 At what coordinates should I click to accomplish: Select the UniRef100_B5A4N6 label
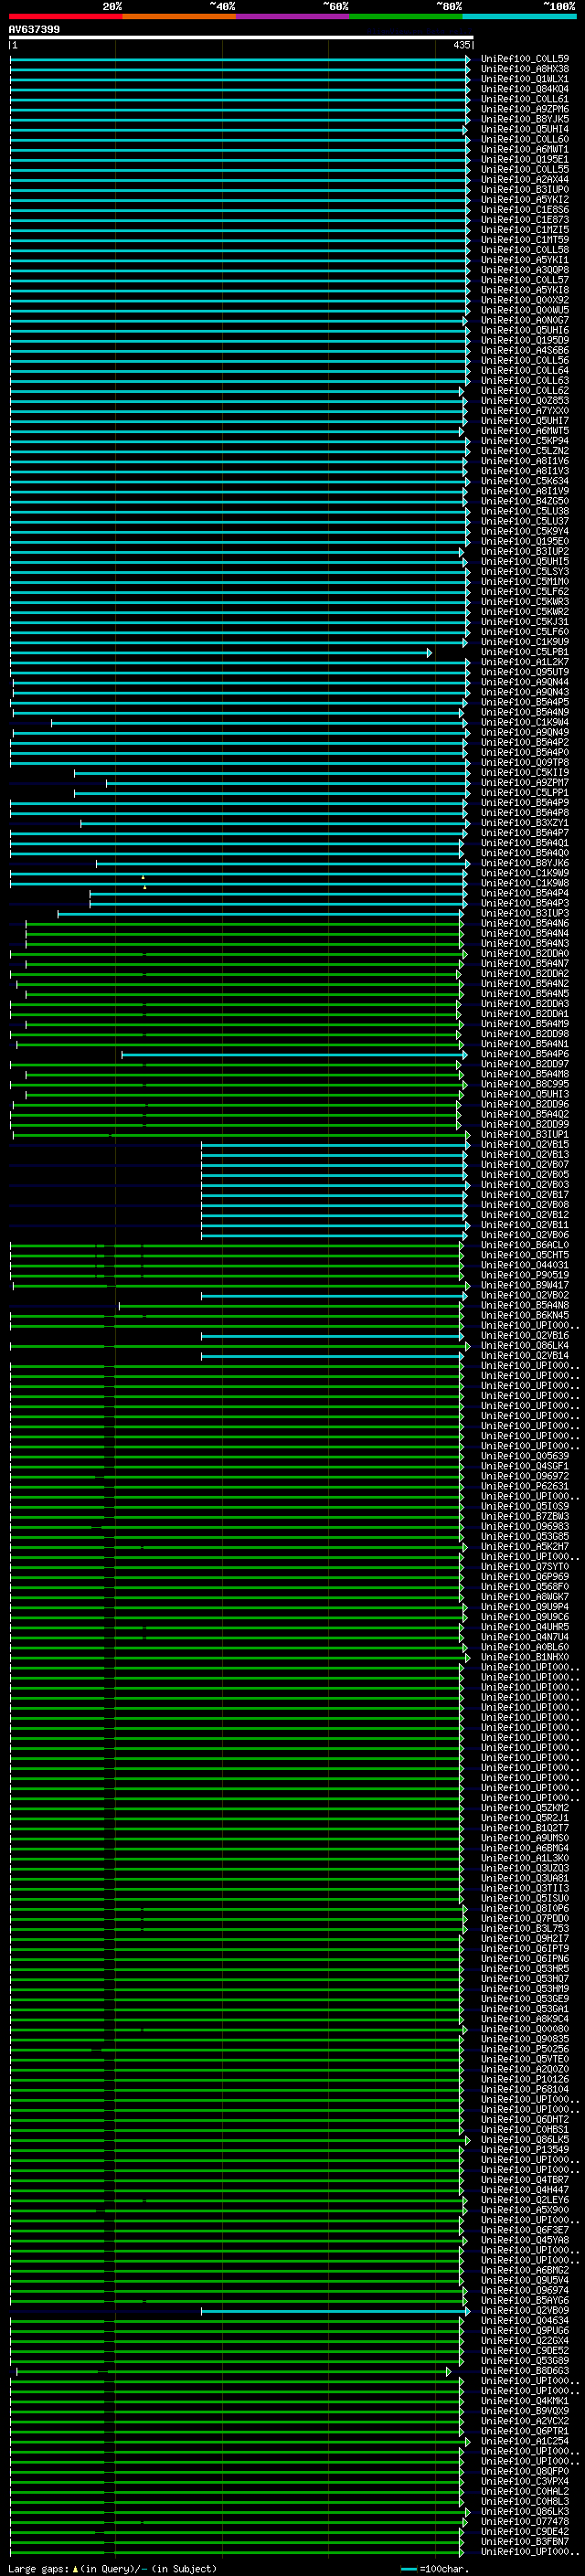[x=524, y=923]
